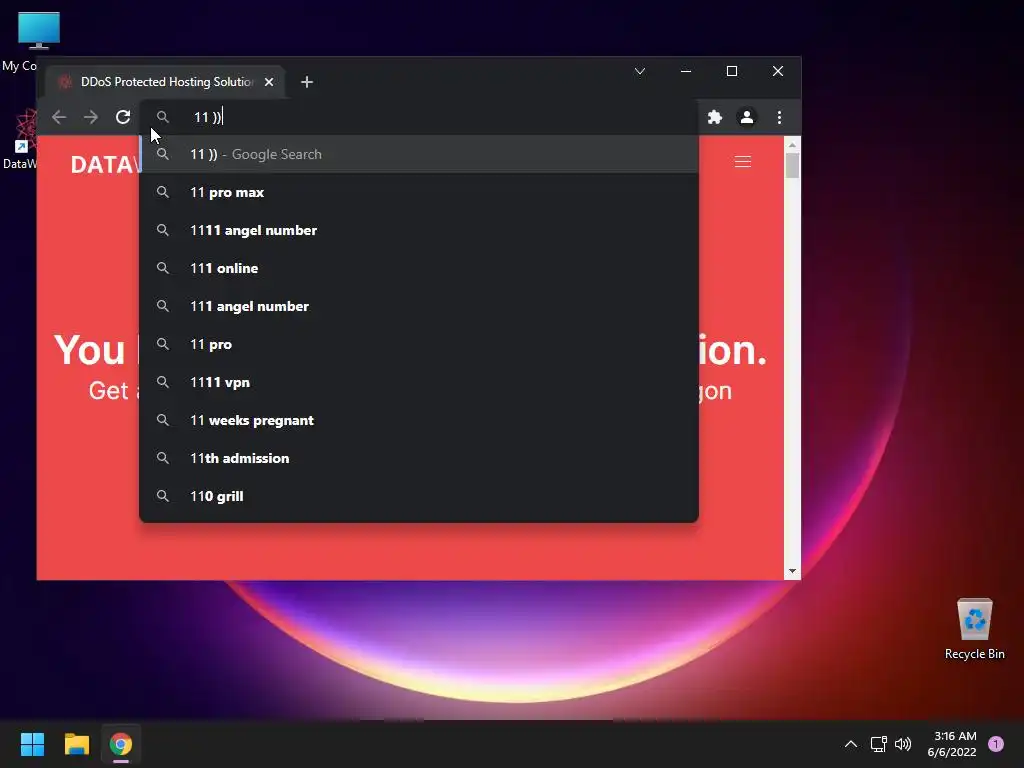Open the Windows Start menu

tap(32, 744)
